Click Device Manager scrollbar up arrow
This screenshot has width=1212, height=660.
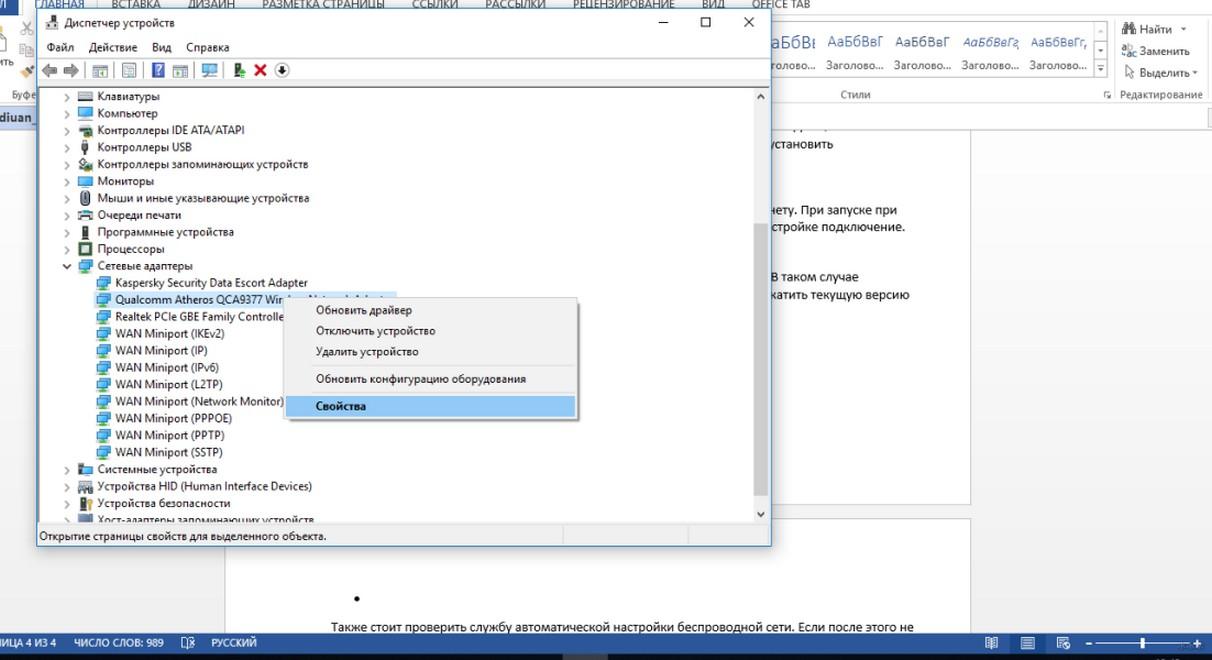[761, 97]
